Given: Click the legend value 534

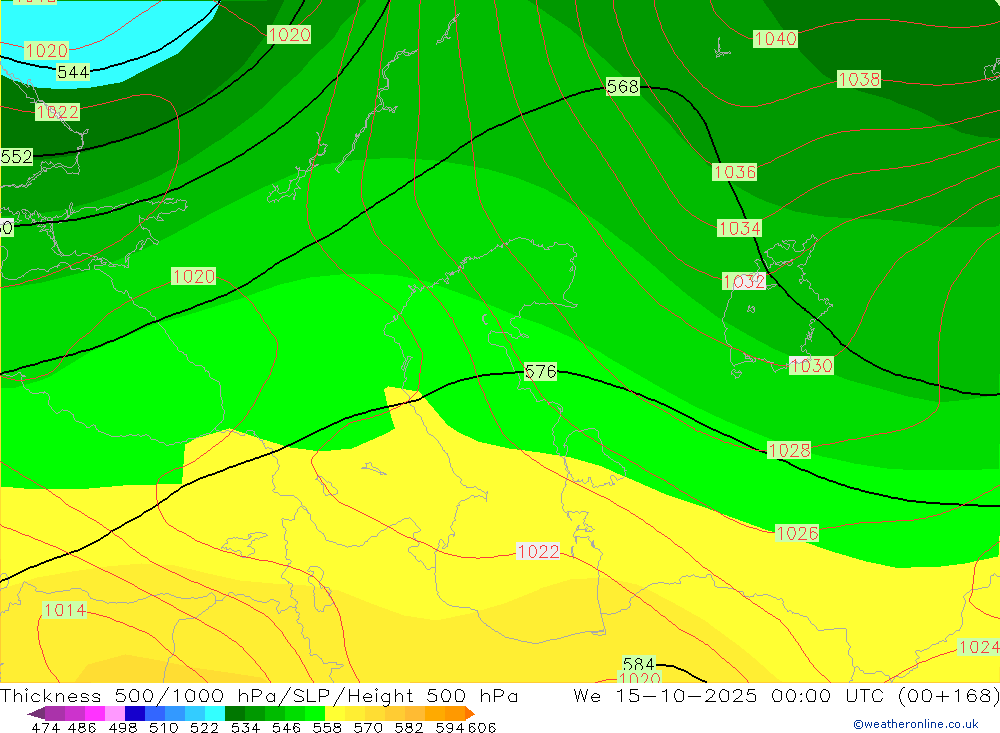Looking at the screenshot, I should 245,727.
